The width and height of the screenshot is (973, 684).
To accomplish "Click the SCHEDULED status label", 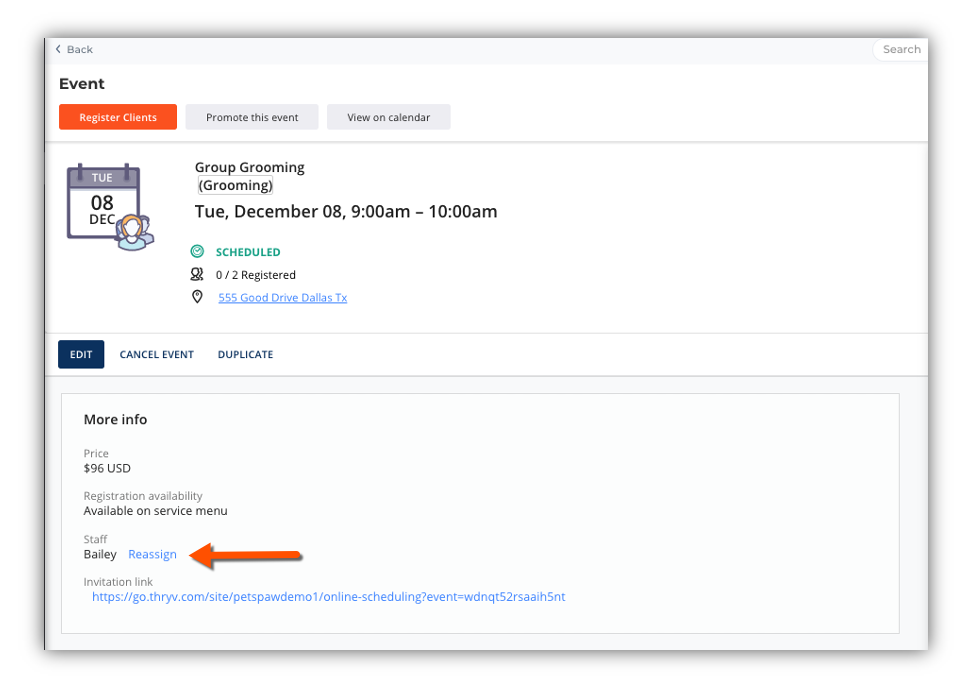I will pos(248,252).
